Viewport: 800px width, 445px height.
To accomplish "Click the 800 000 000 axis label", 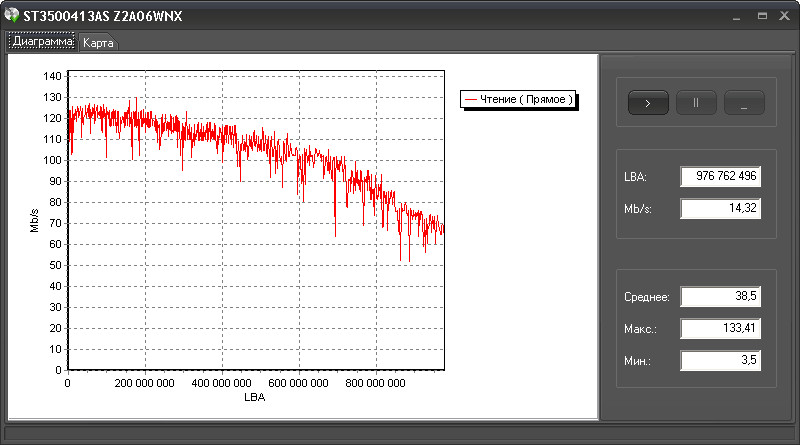I will pyautogui.click(x=376, y=383).
